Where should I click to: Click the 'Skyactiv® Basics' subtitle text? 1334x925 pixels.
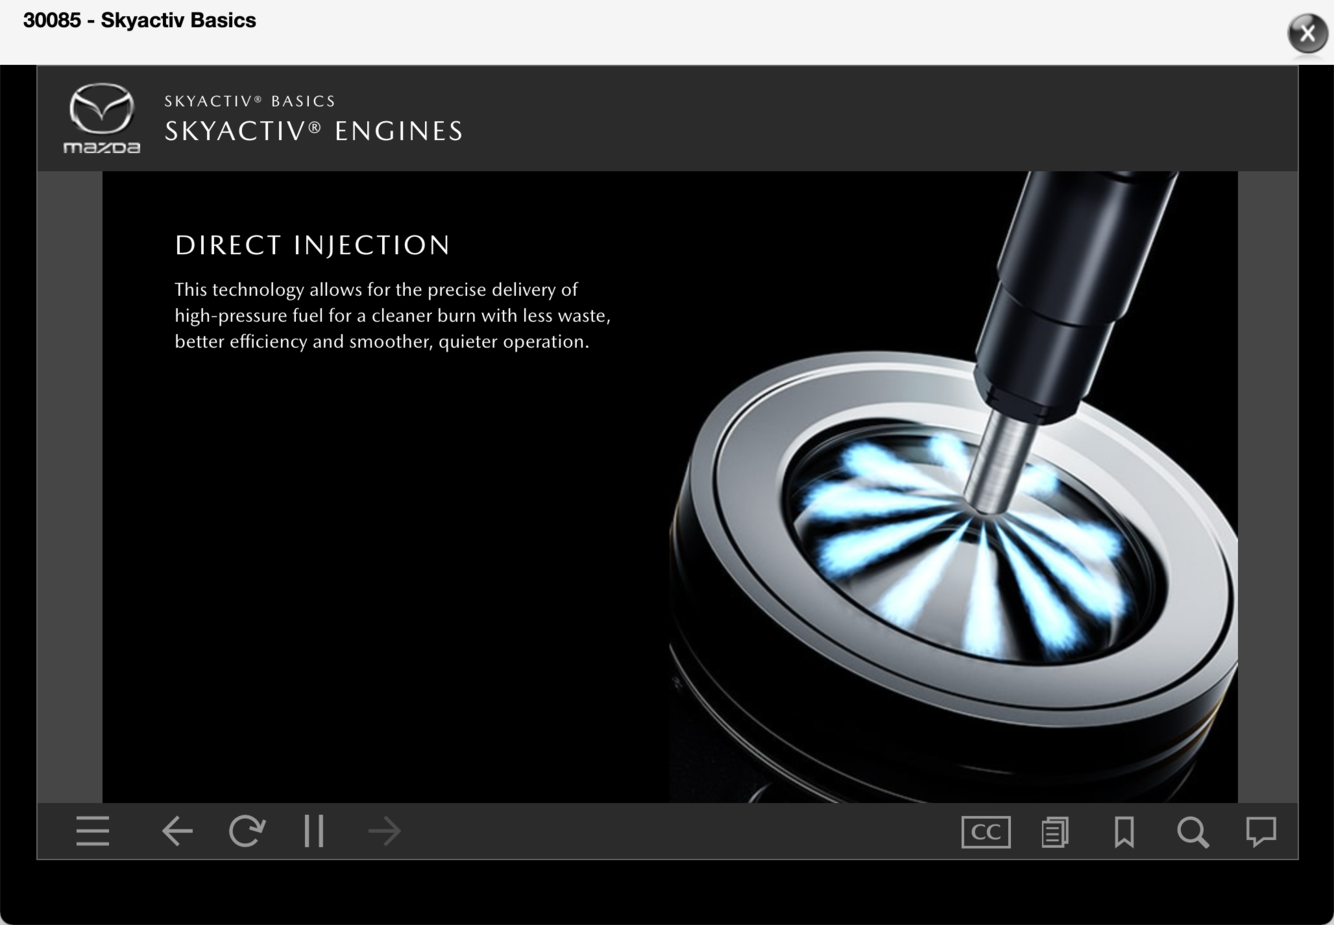[x=250, y=101]
